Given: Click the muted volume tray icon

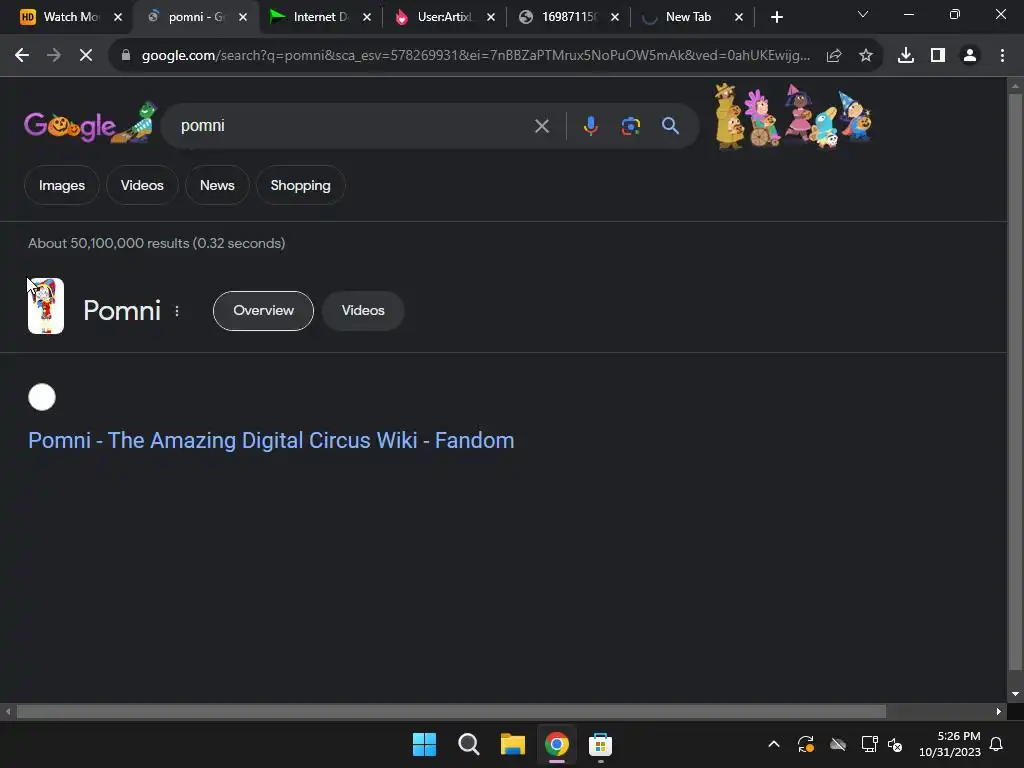Looking at the screenshot, I should coord(895,744).
